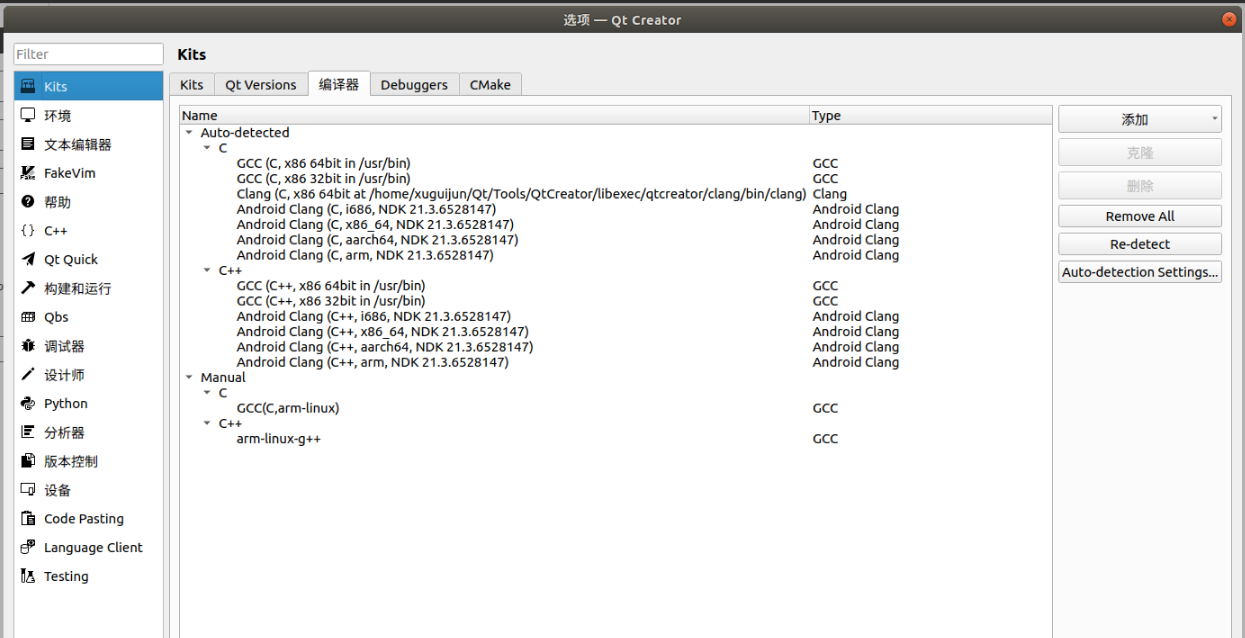Open the 添加 dropdown arrow

click(x=1213, y=118)
